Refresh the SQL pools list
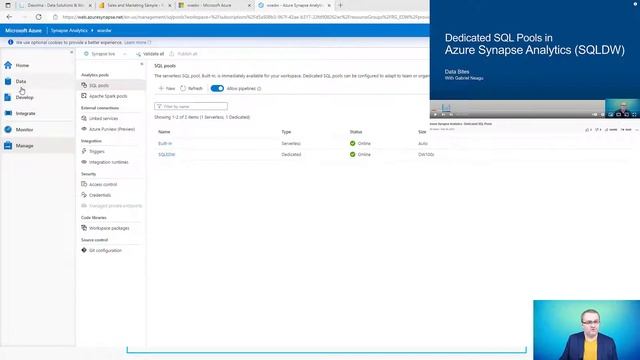Image resolution: width=640 pixels, height=360 pixels. tap(191, 88)
